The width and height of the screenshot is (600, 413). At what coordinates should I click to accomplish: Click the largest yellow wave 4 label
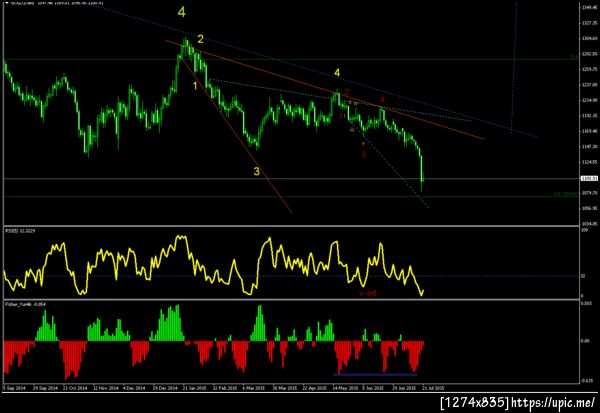pyautogui.click(x=182, y=12)
